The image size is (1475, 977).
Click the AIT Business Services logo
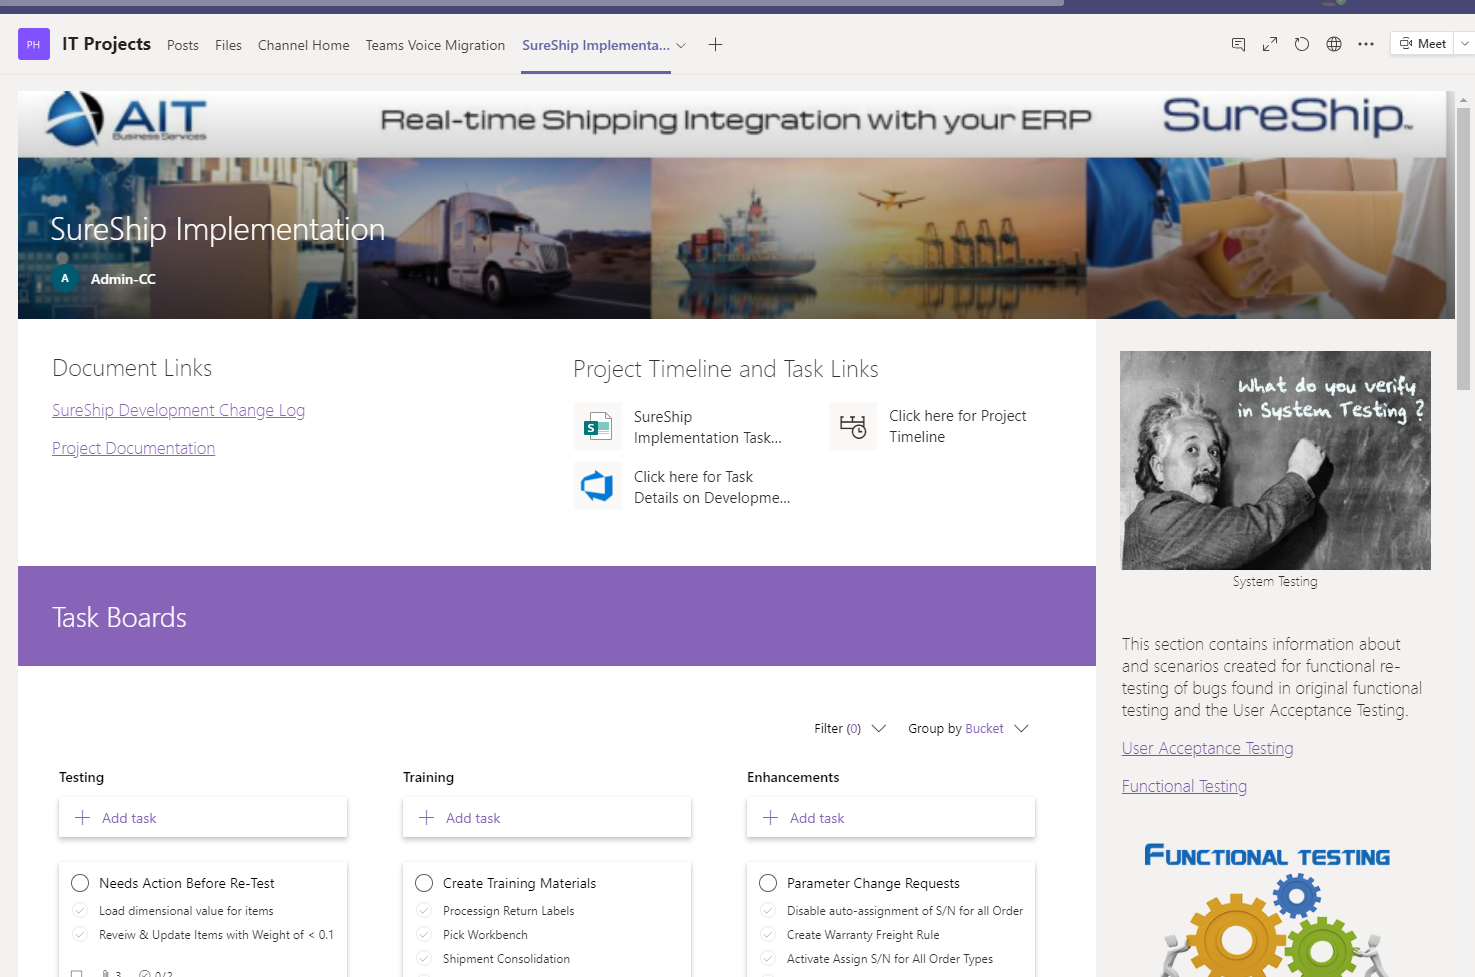tap(126, 119)
